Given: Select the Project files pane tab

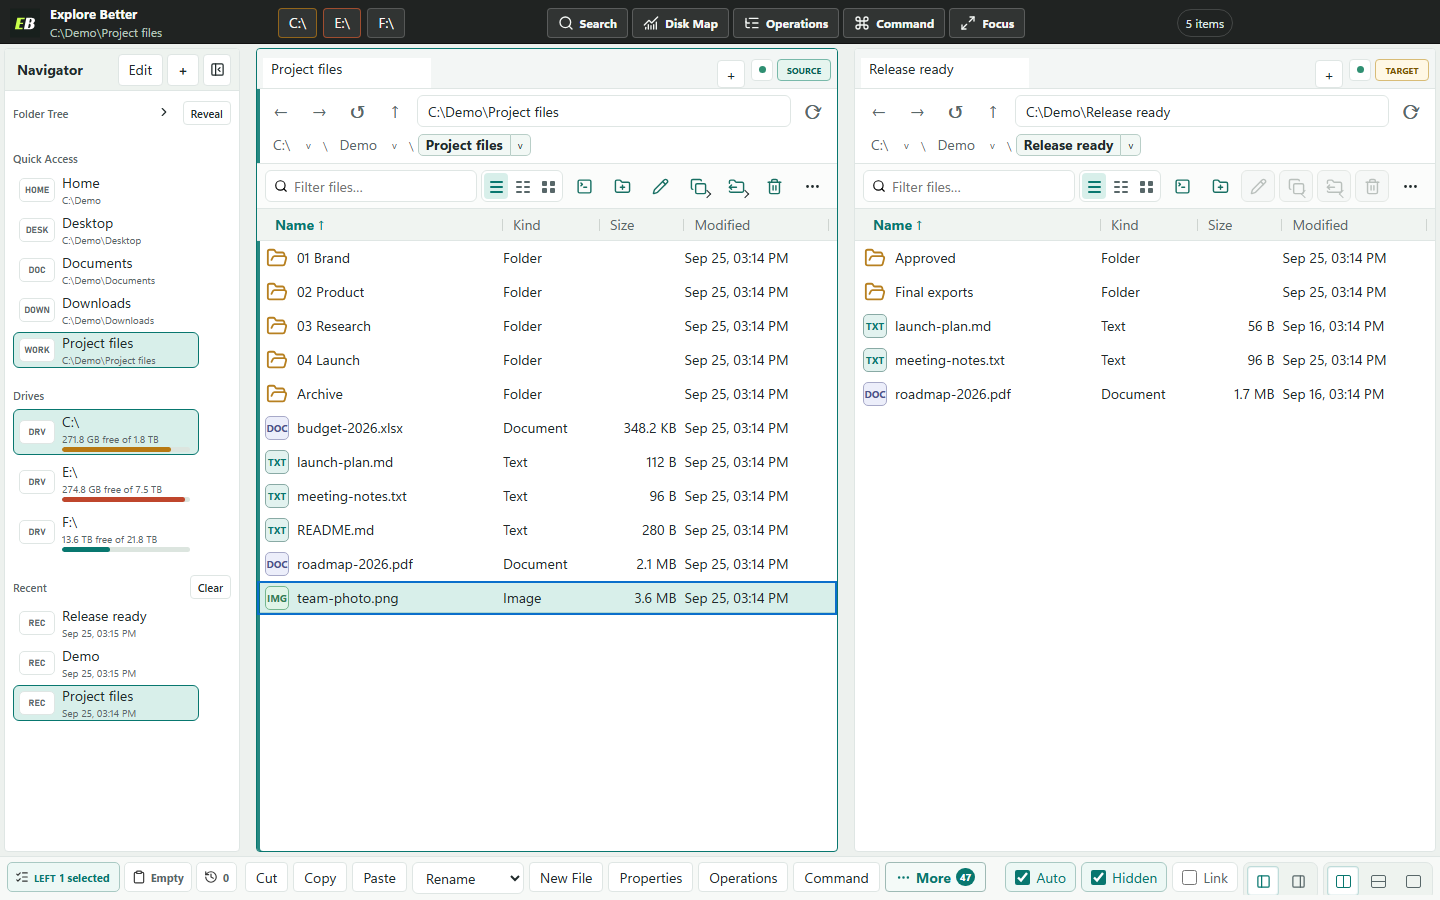Looking at the screenshot, I should click(x=347, y=70).
